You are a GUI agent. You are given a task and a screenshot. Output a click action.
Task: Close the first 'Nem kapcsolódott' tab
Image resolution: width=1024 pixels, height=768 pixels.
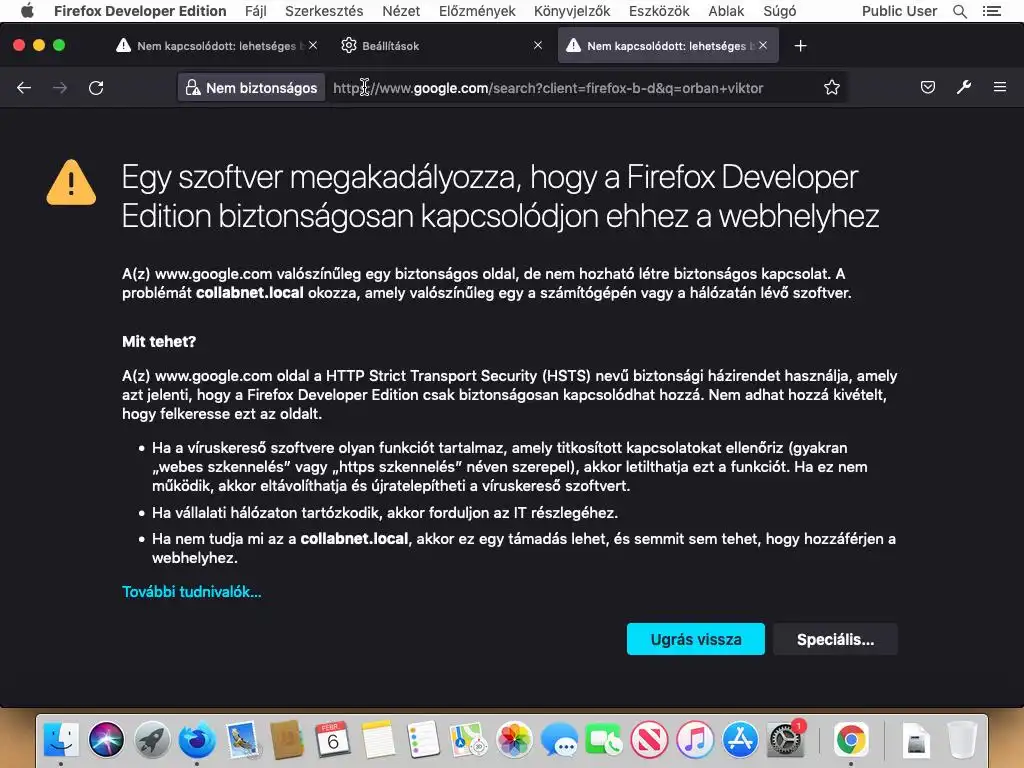pyautogui.click(x=313, y=46)
